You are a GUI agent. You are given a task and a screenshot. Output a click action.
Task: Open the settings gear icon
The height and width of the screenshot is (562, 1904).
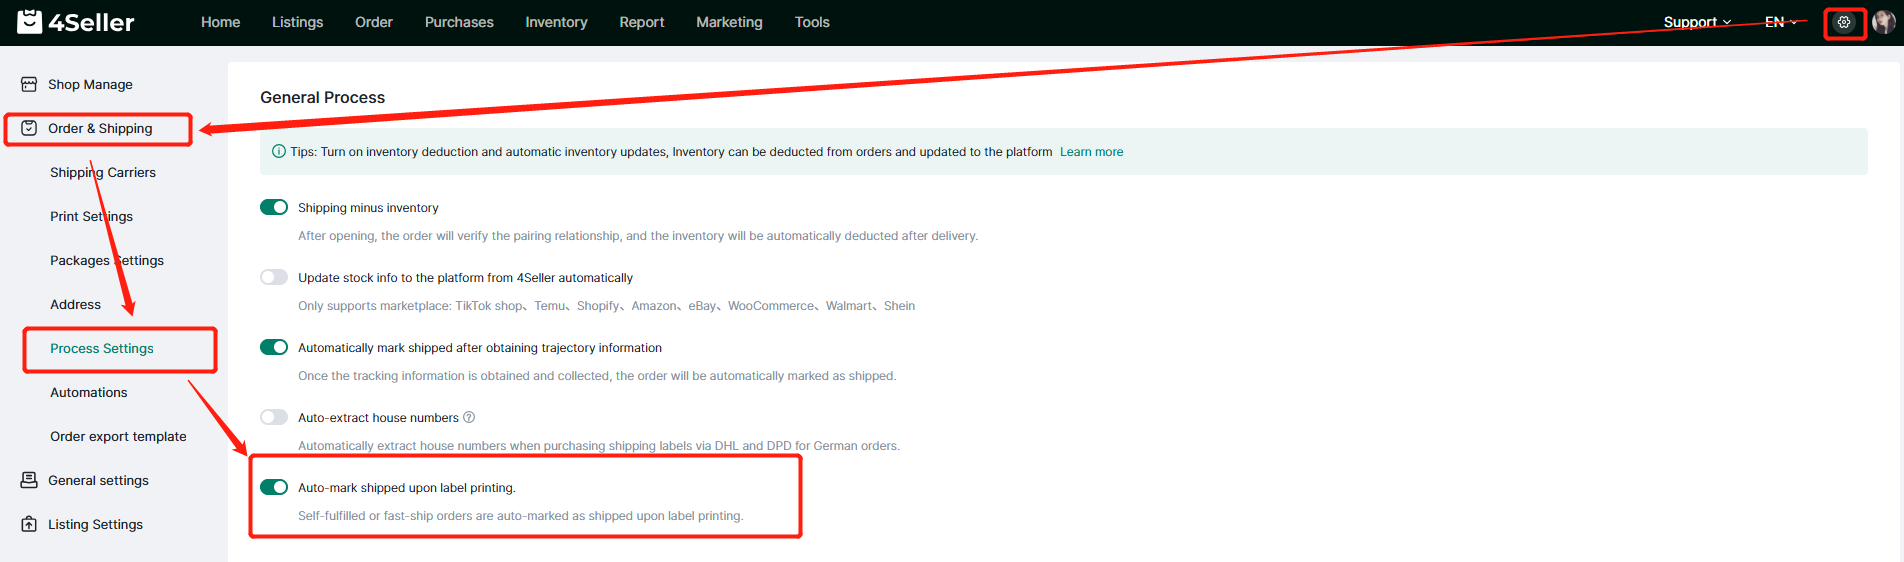(x=1844, y=22)
